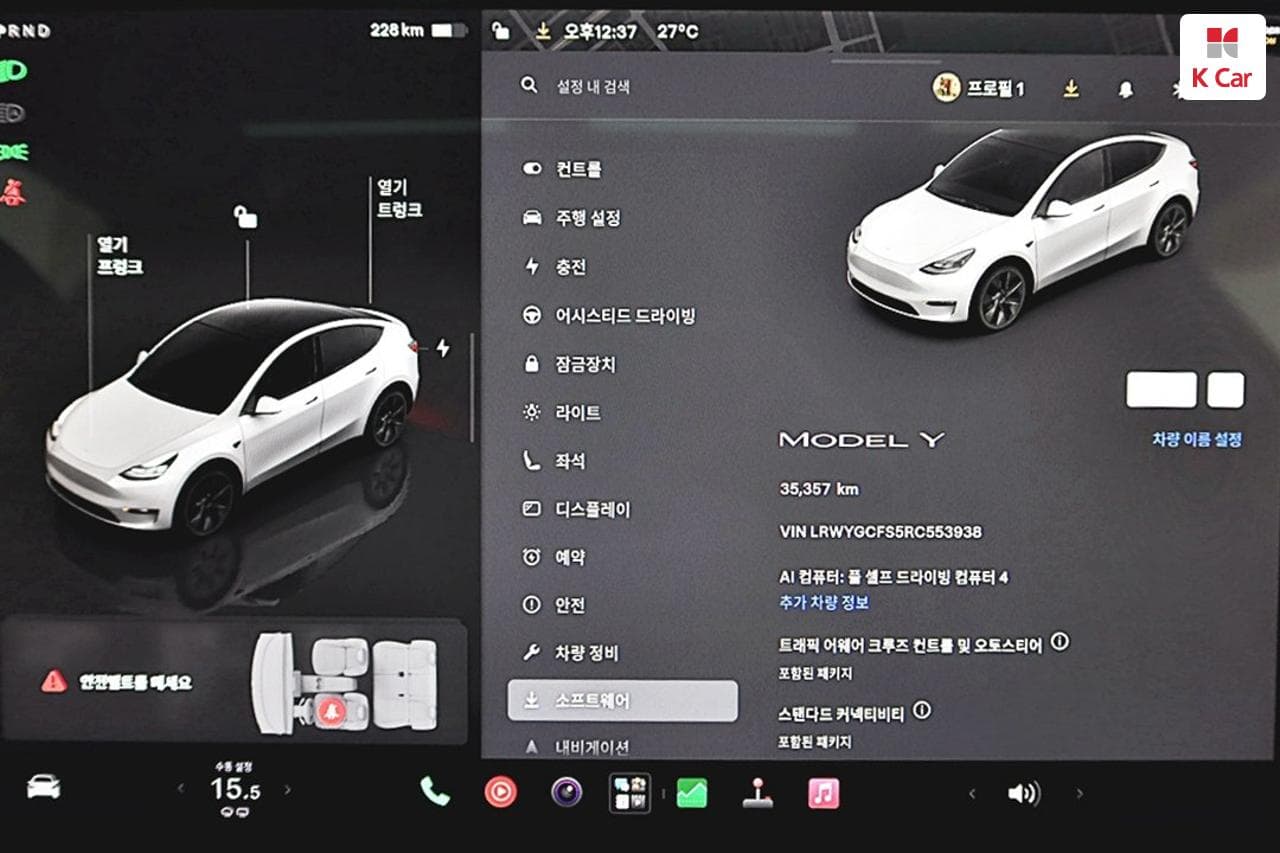
Task: Launch the music app icon
Action: (x=823, y=793)
